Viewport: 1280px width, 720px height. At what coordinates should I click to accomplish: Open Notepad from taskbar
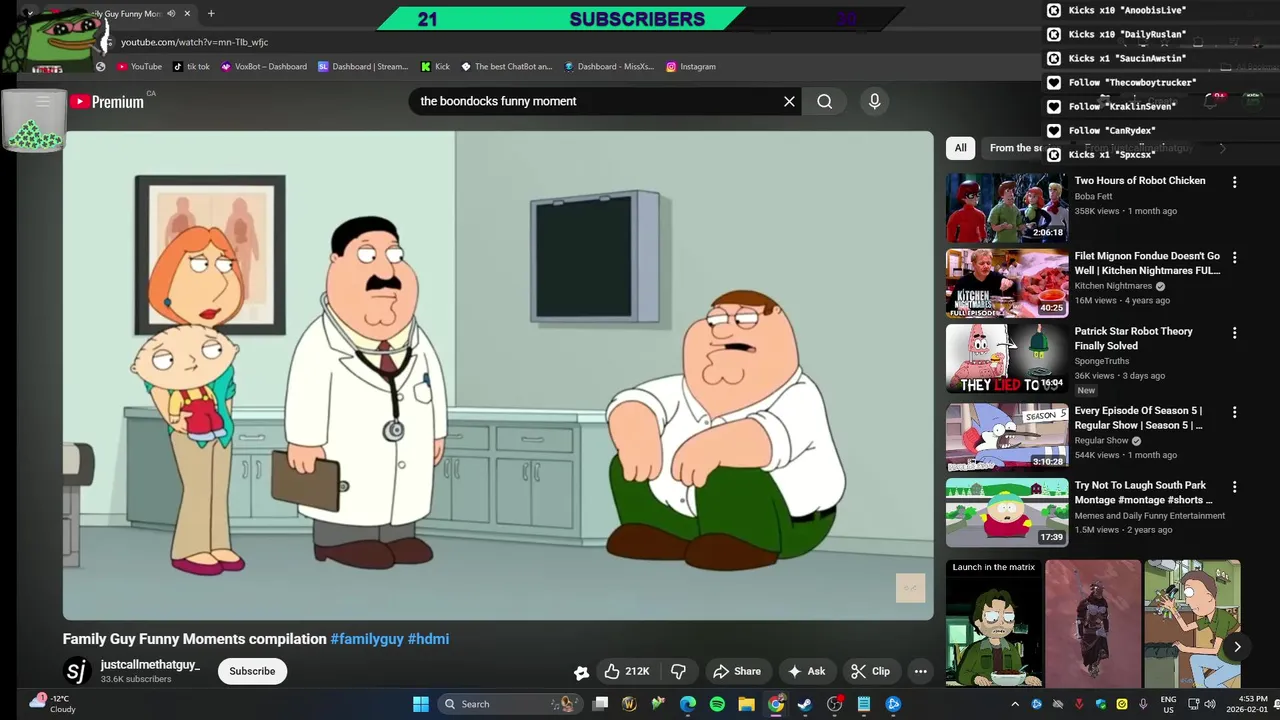coord(864,704)
